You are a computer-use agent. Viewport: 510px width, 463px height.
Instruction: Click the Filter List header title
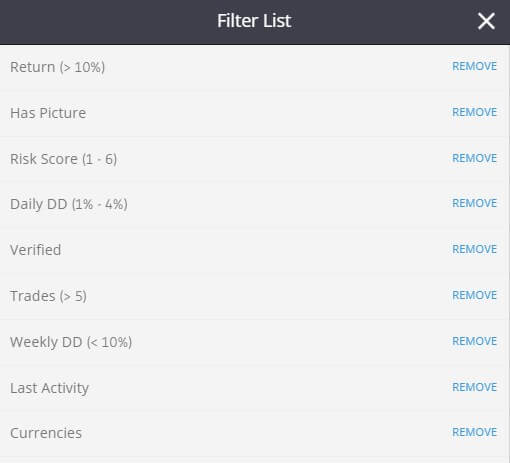(x=254, y=21)
